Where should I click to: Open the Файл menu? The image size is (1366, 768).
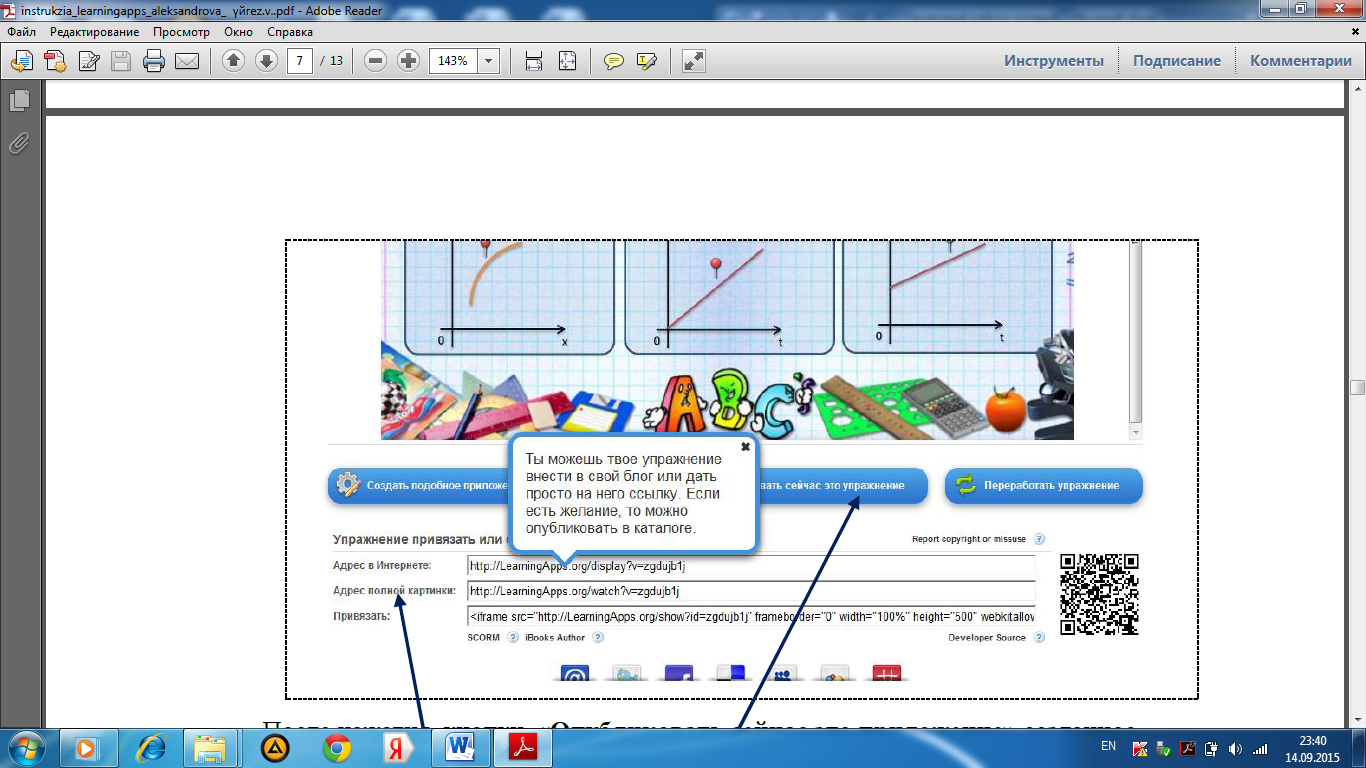(21, 32)
